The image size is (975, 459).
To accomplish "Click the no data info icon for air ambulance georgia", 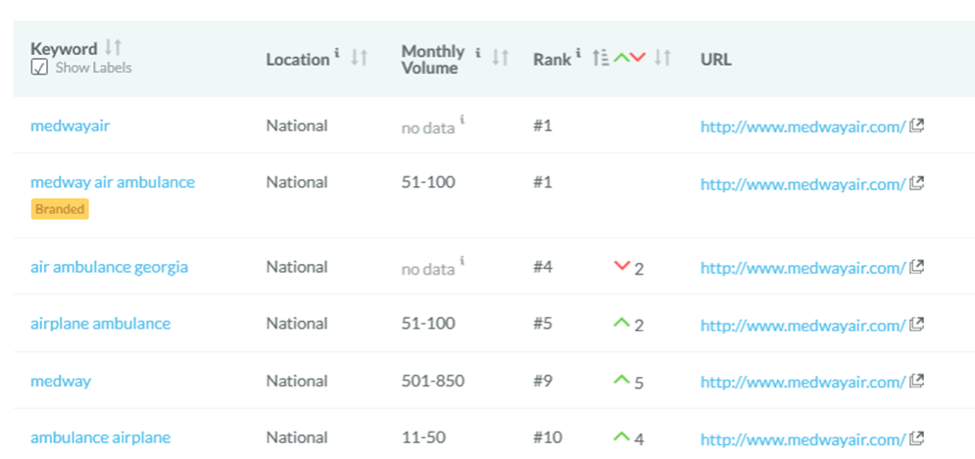I will (463, 261).
